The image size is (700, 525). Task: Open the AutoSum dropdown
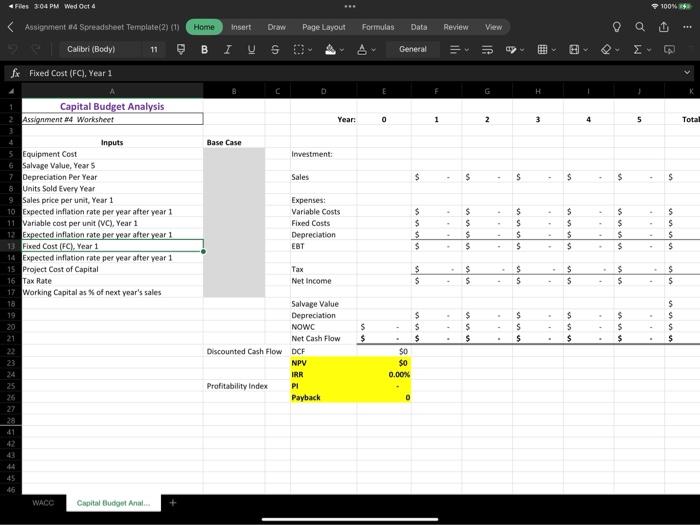tap(642, 49)
